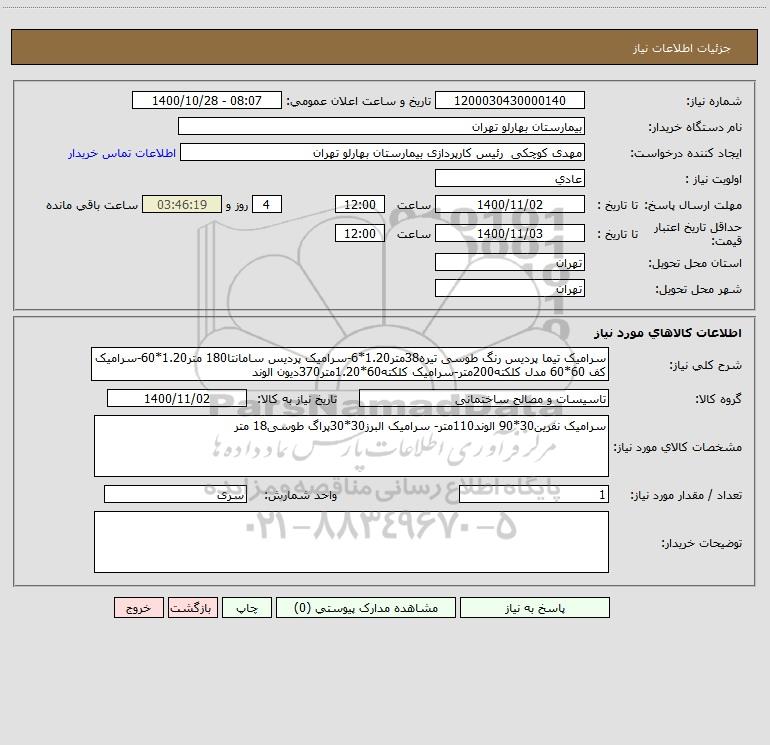Click the request creator field 'مهدی کوچکی'

(x=383, y=152)
